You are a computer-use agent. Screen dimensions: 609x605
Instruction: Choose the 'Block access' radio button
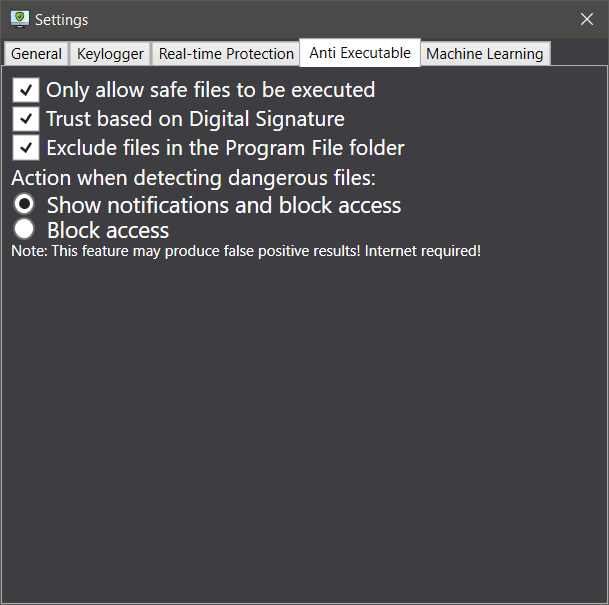pos(25,229)
